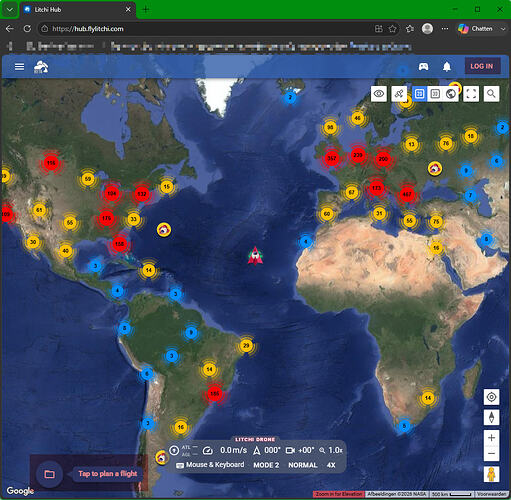Switch to globe view mode
The height and width of the screenshot is (500, 511).
[451, 94]
